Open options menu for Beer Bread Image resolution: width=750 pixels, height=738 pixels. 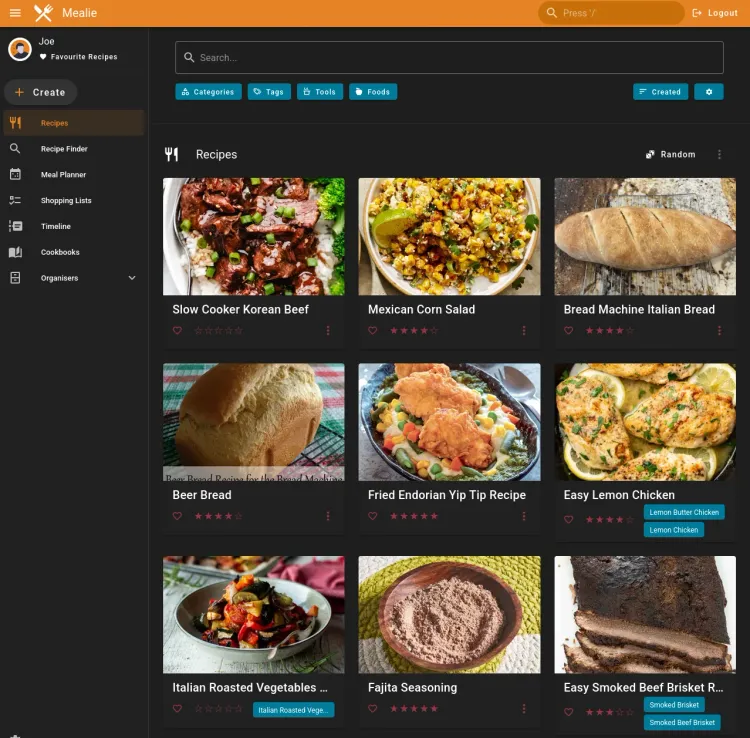[x=328, y=516]
